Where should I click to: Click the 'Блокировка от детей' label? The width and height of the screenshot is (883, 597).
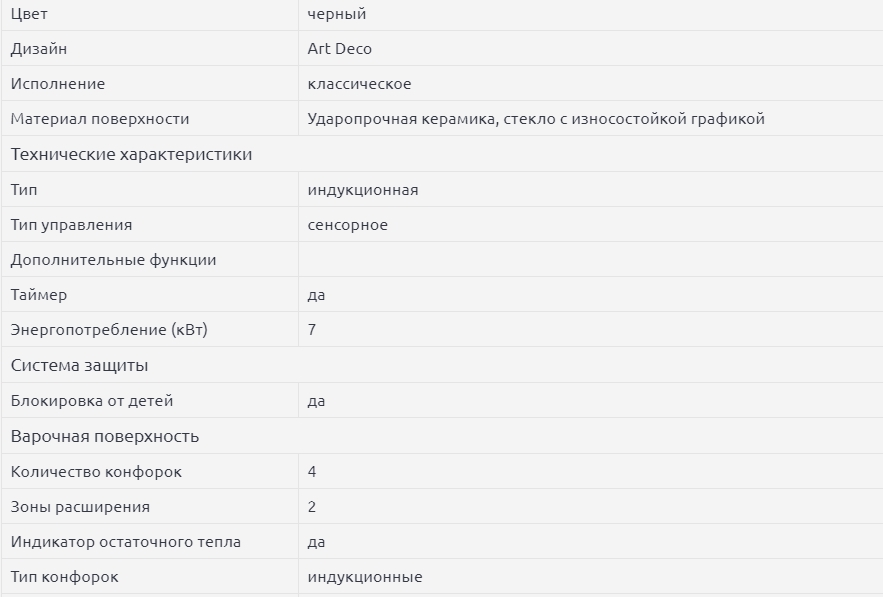[x=92, y=401]
